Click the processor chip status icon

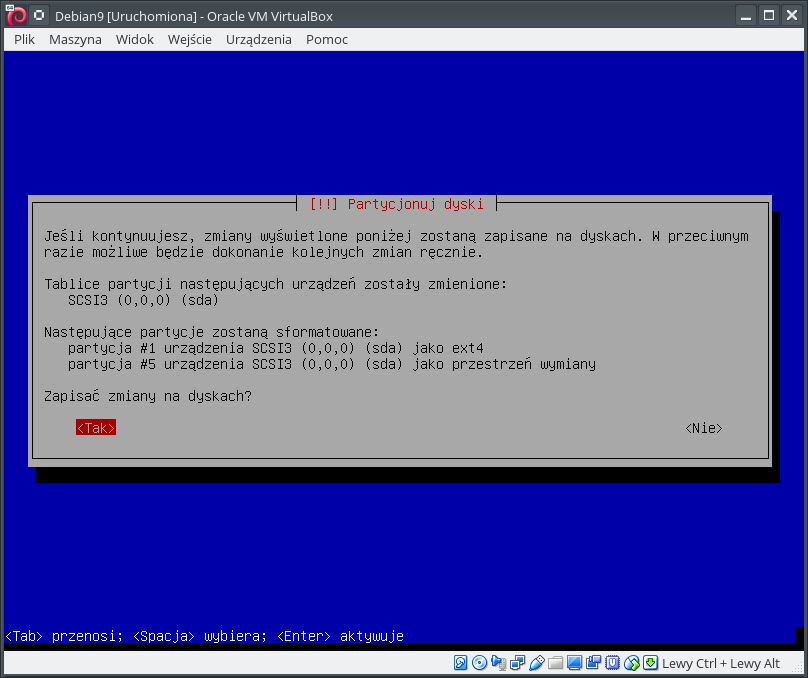tap(612, 663)
